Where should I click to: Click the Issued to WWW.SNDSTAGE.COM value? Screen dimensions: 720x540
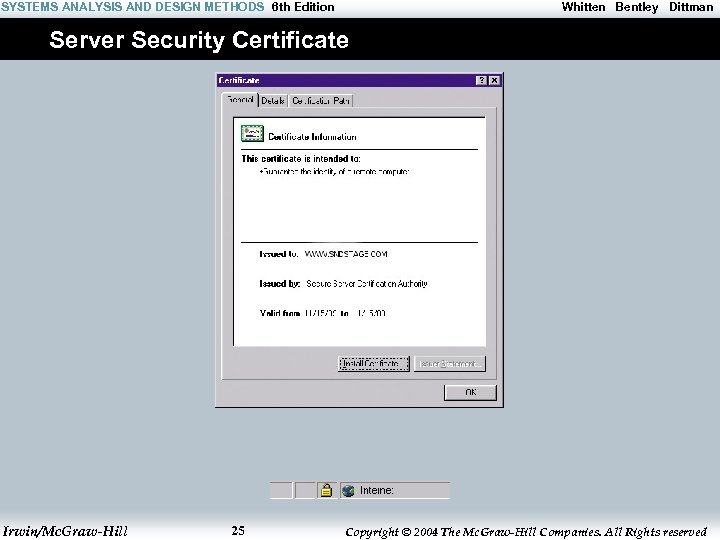346,254
